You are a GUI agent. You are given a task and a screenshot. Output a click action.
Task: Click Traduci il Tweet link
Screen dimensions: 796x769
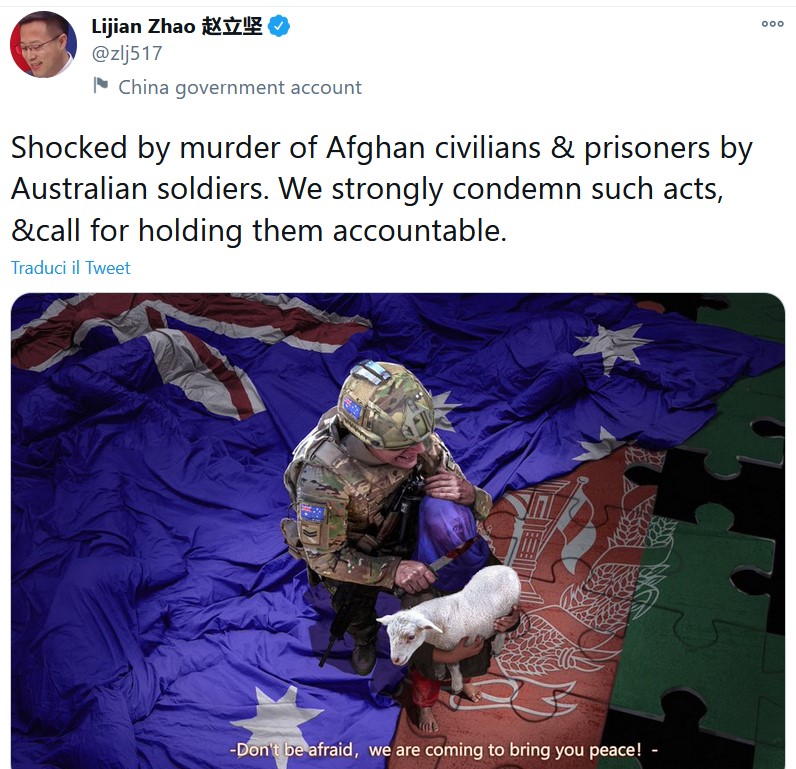click(71, 268)
